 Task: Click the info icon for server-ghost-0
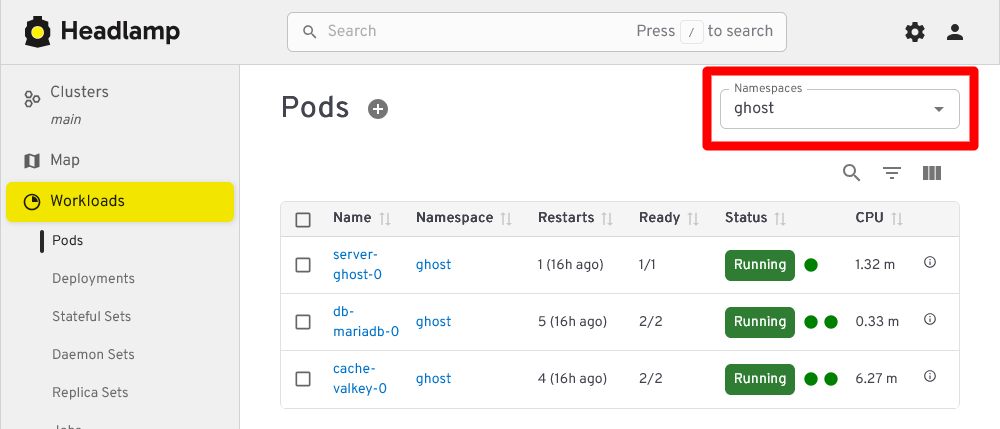coord(930,262)
